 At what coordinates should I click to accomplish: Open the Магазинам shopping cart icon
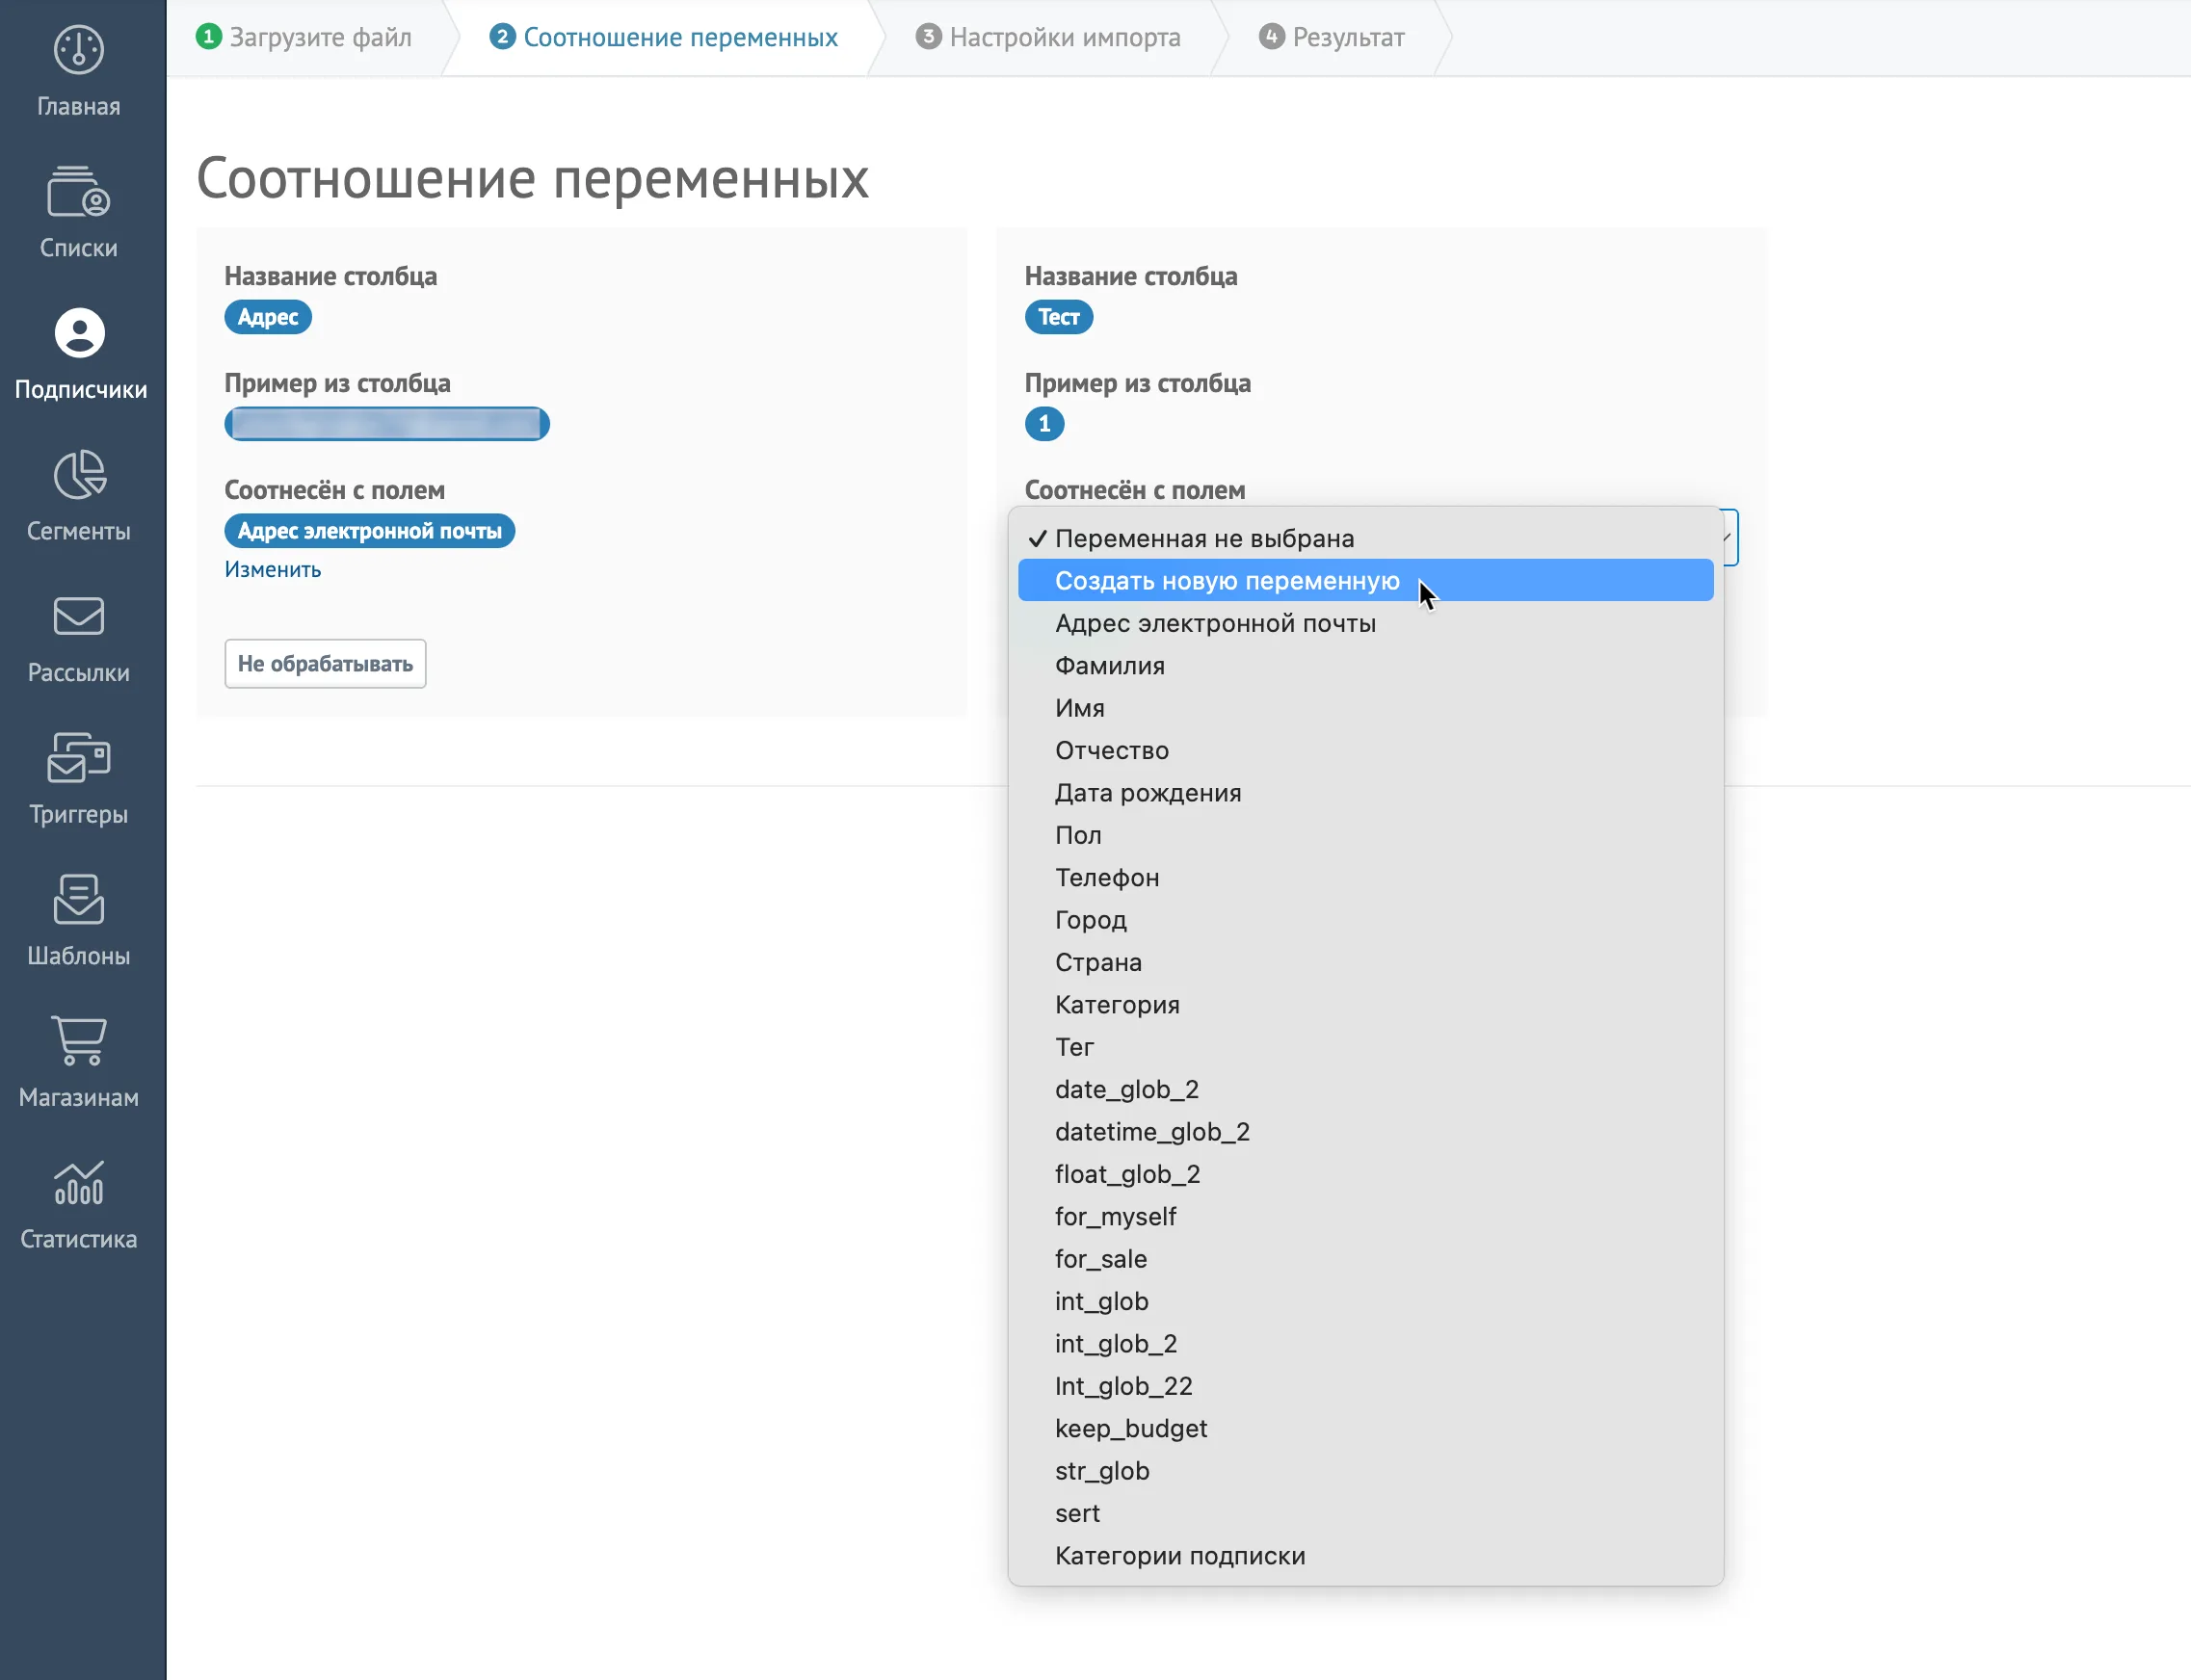point(79,1040)
